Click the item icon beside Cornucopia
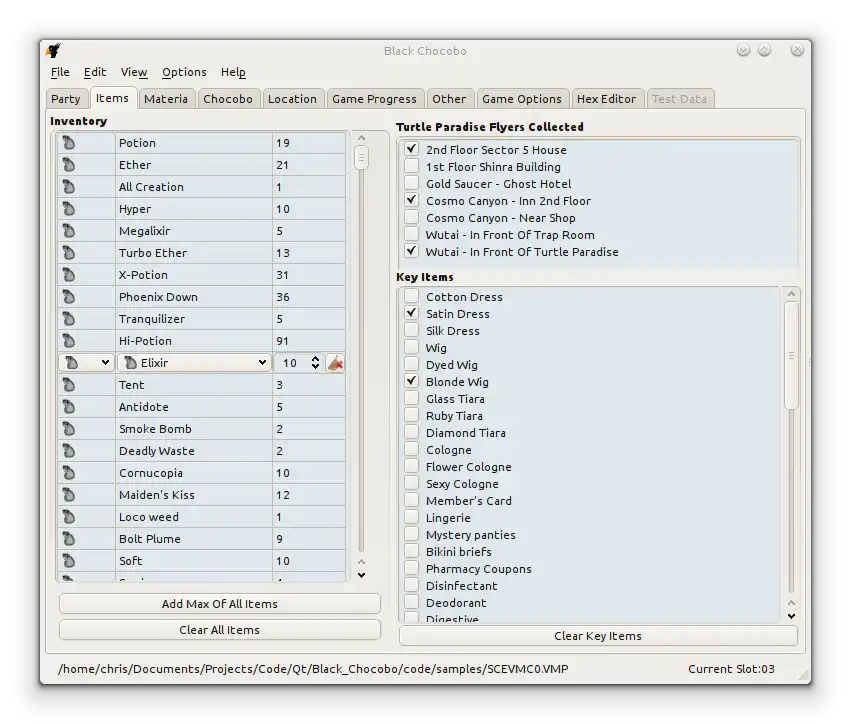Screen dimensions: 851x724 coord(68,473)
